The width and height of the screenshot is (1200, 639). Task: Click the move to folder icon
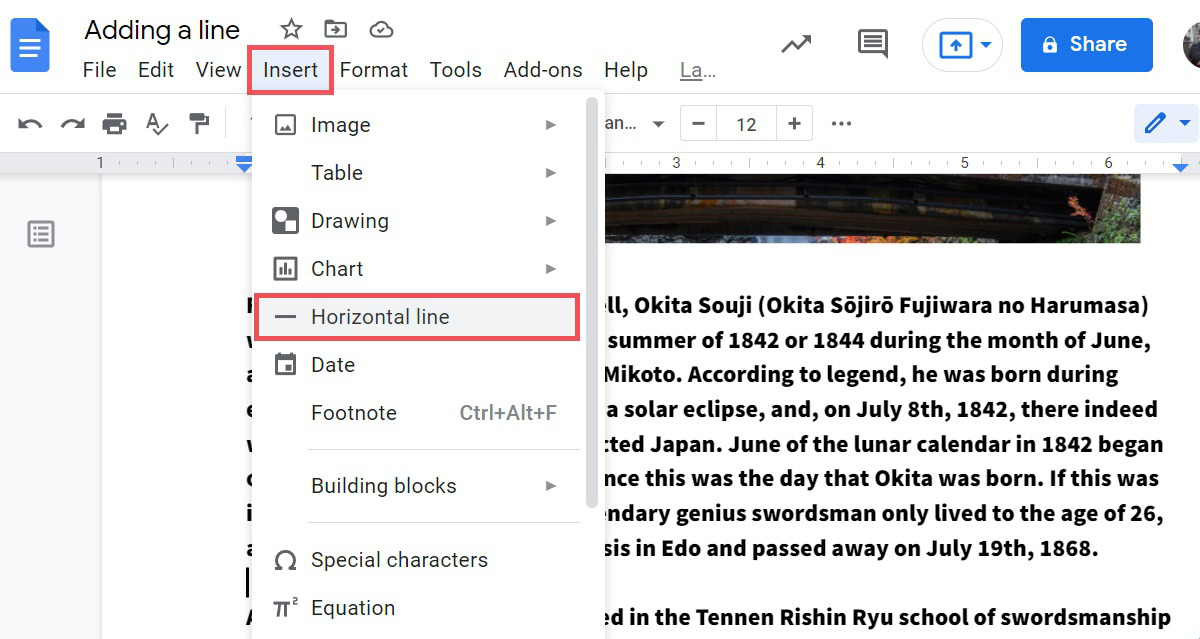[x=336, y=29]
